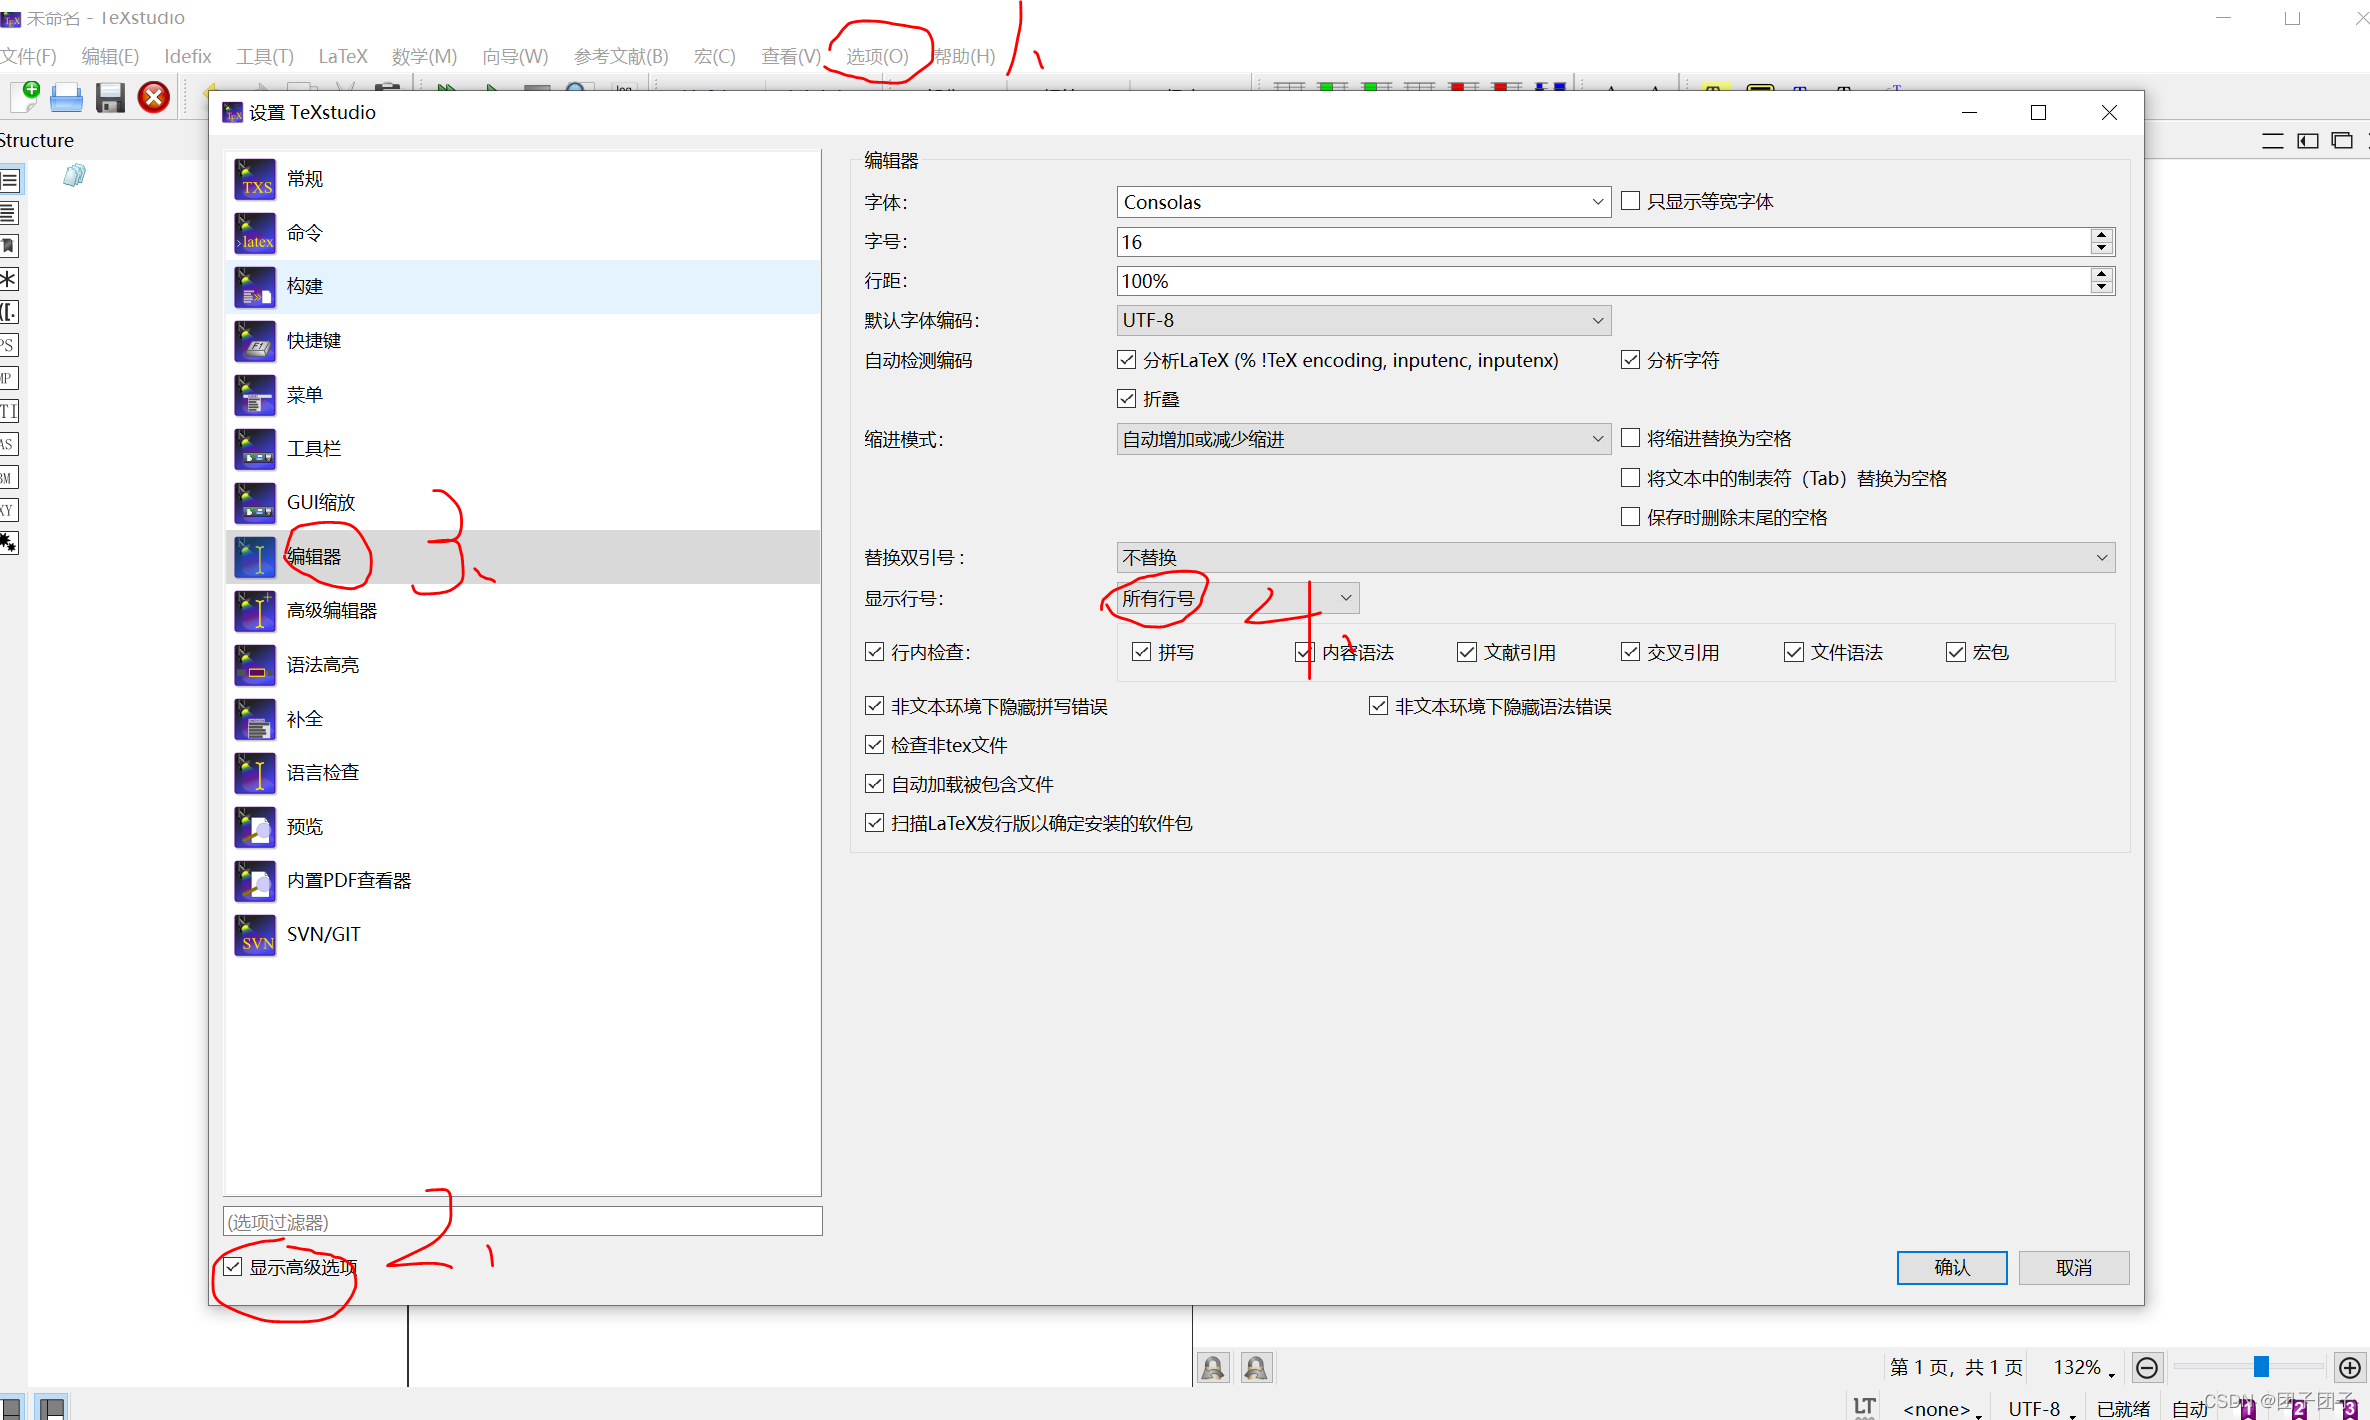2370x1420 pixels.
Task: Maximize the 设置 TeXstudio dialog
Action: 2038,112
